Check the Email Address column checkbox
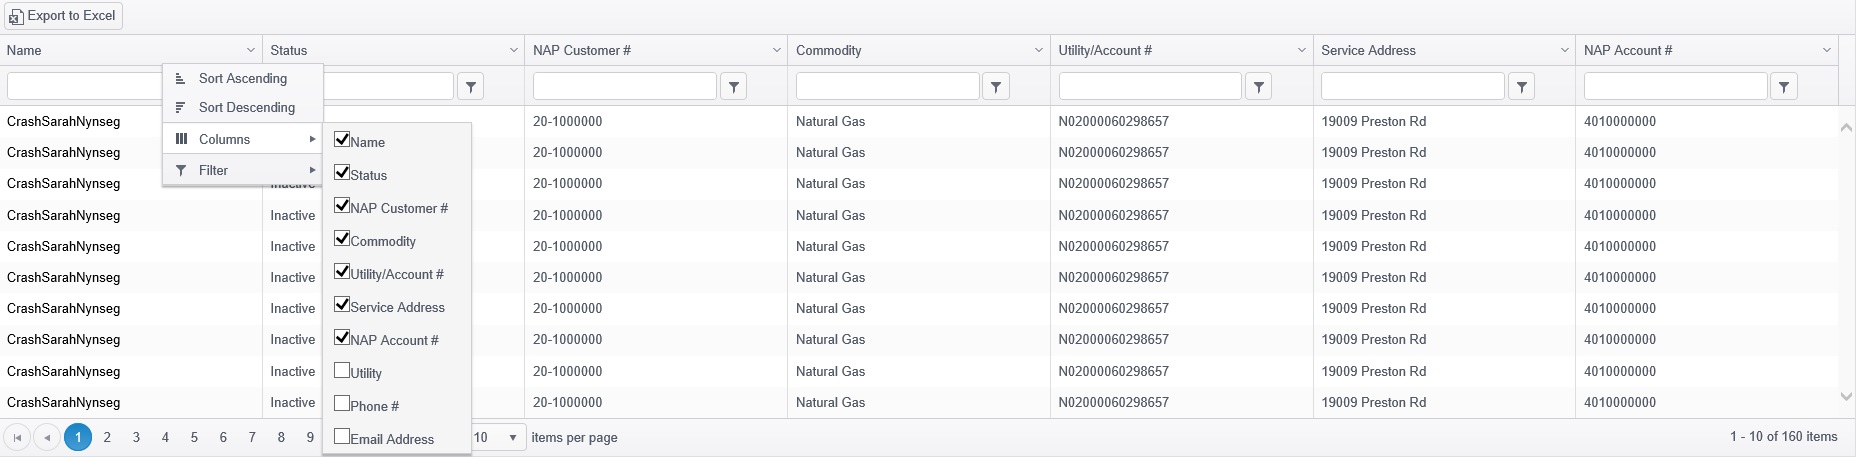This screenshot has width=1858, height=457. pos(342,437)
